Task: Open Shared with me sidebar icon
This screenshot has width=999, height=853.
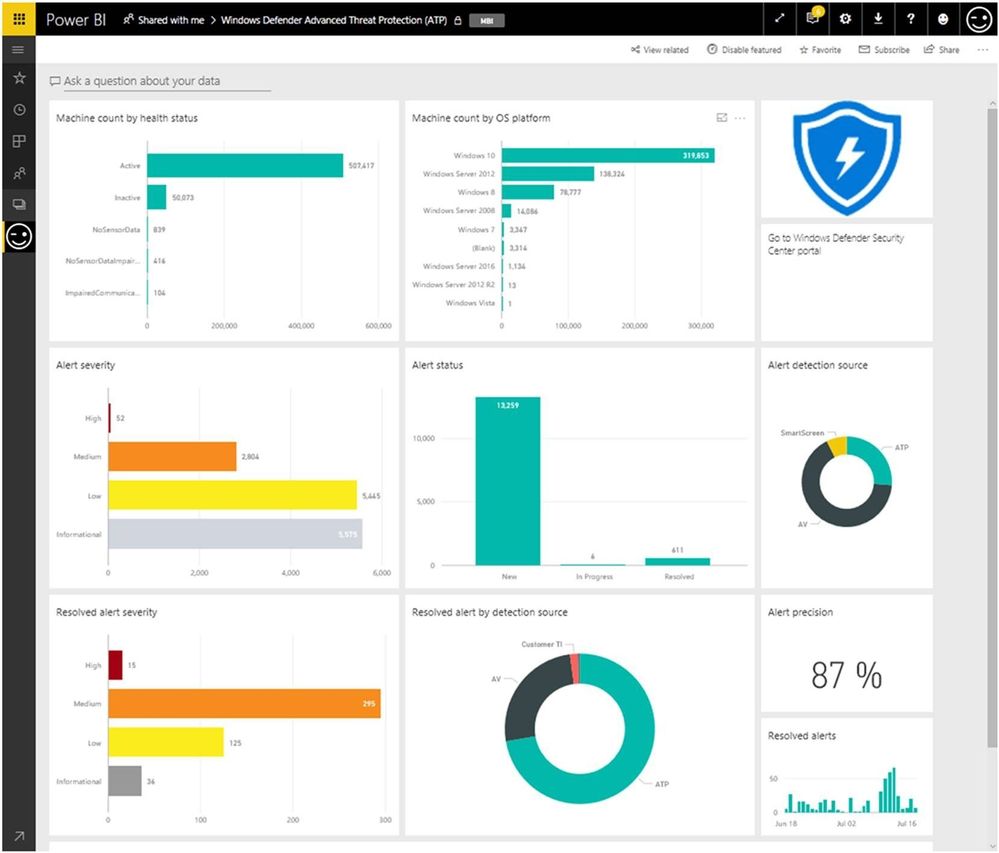Action: (19, 173)
